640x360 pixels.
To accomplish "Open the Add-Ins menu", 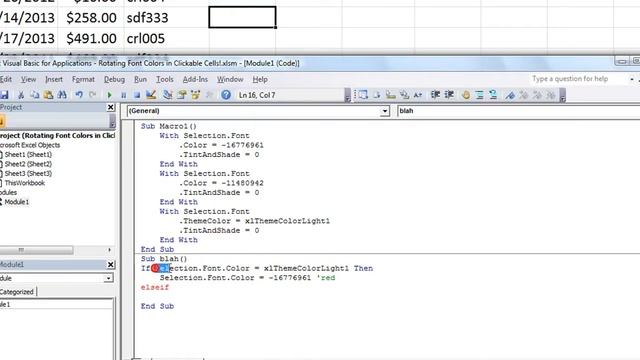I will coord(195,79).
